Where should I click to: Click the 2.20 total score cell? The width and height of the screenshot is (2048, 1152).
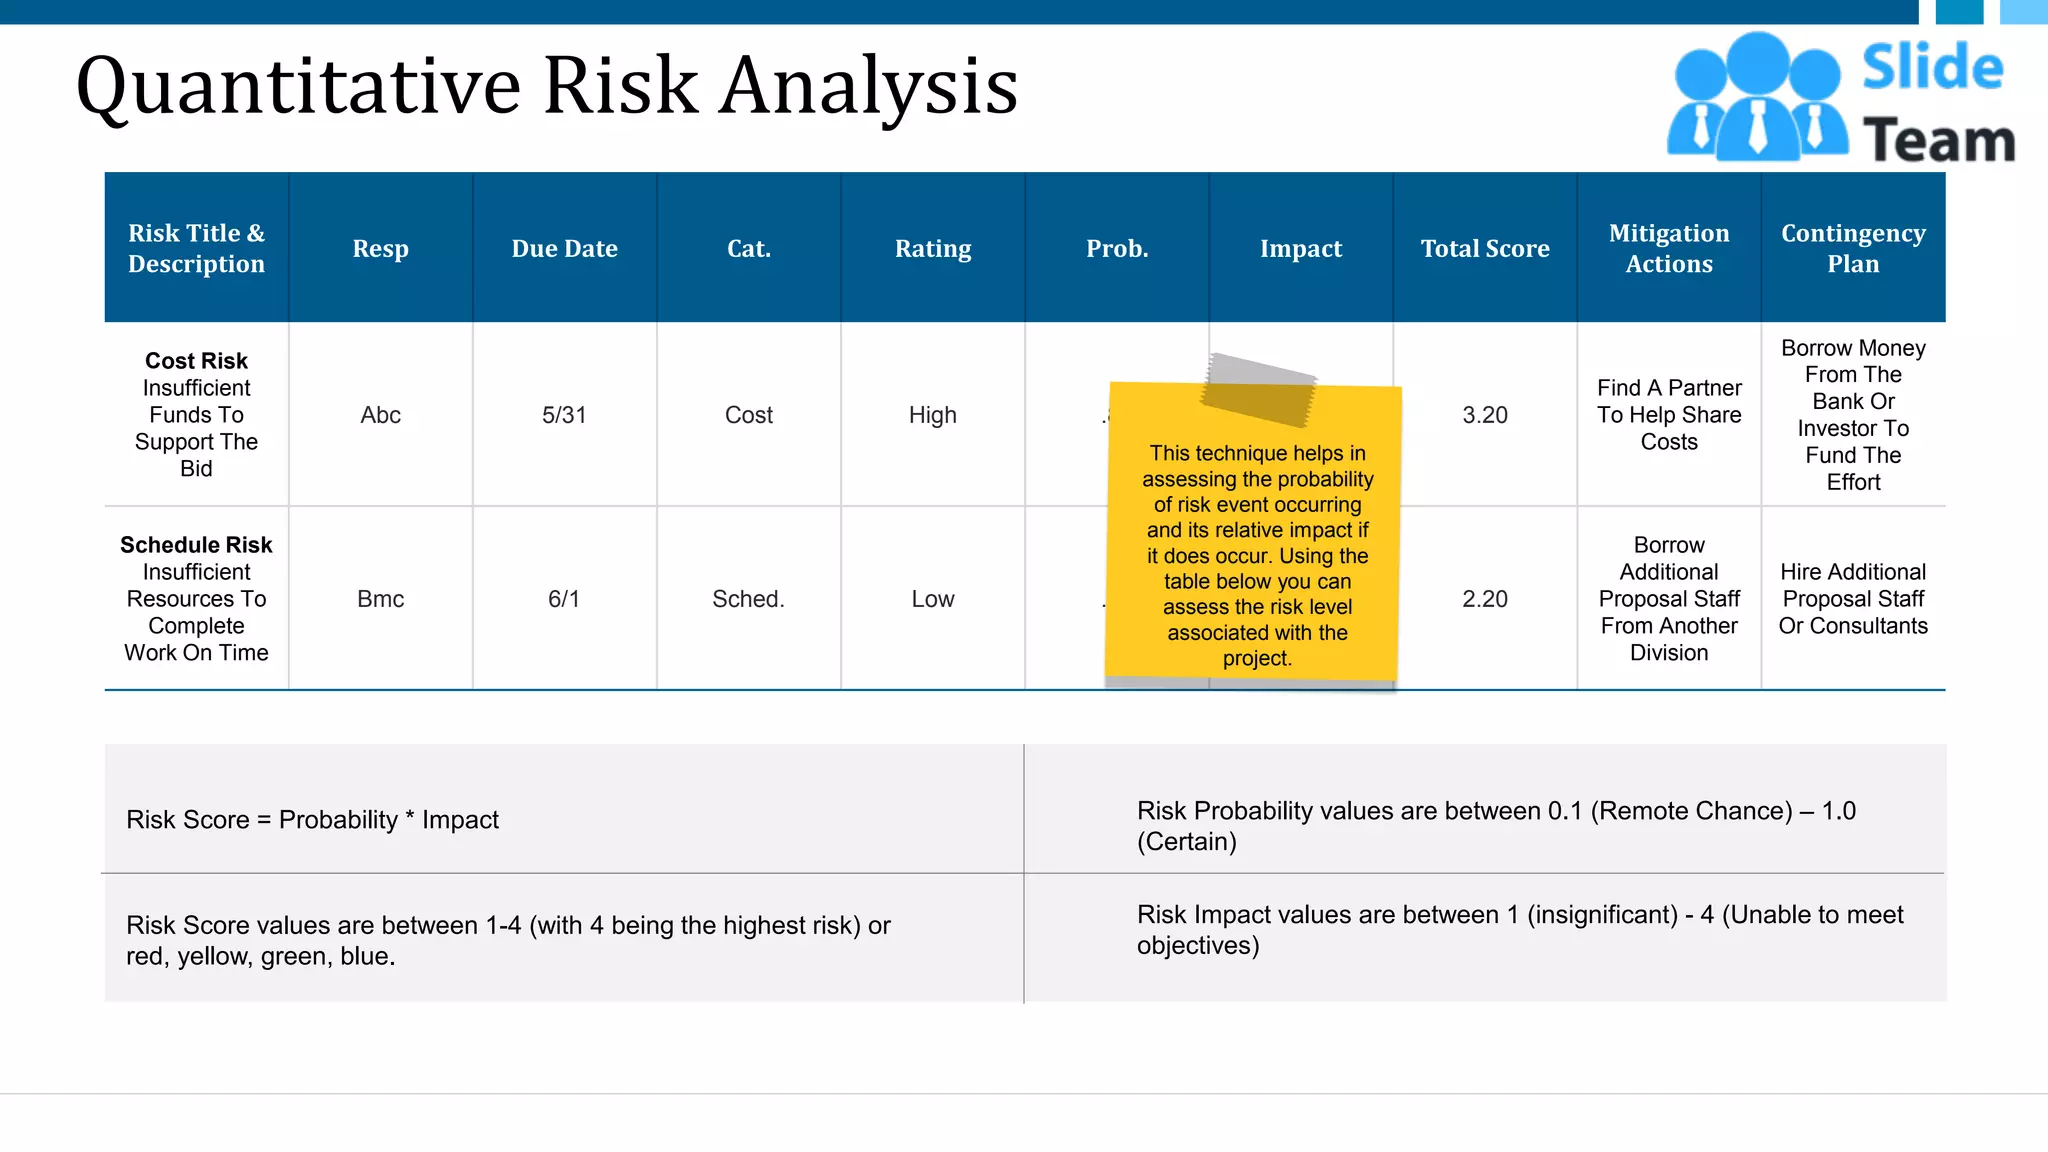tap(1485, 598)
